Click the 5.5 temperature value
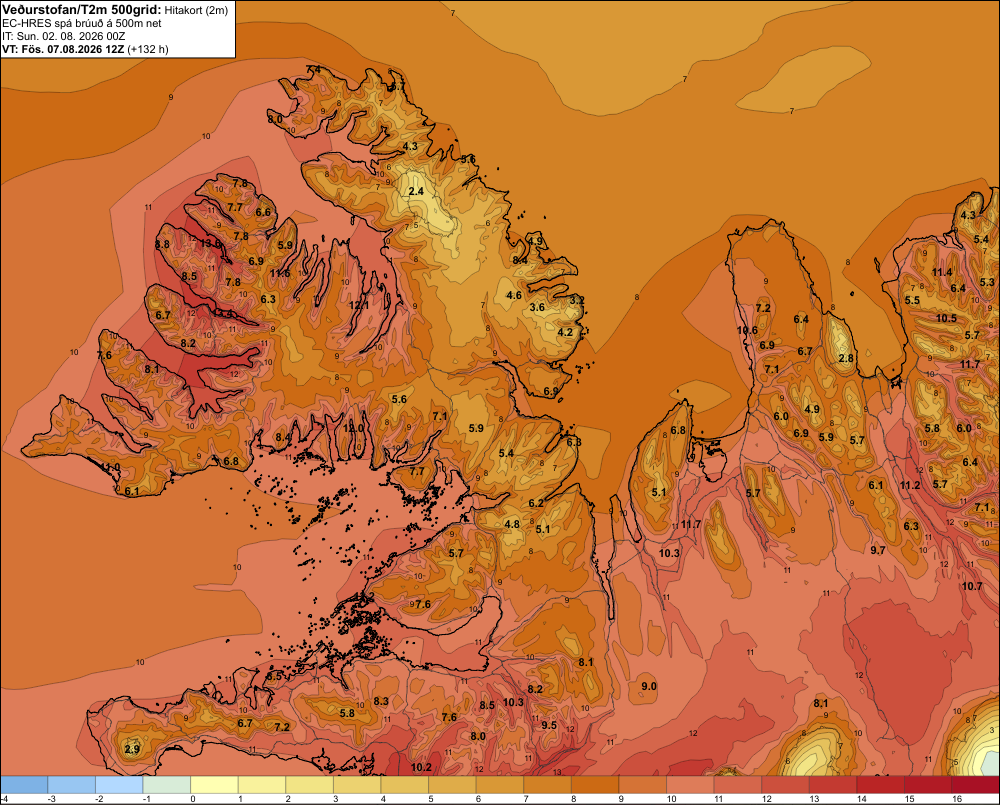This screenshot has width=1000, height=805. [912, 300]
